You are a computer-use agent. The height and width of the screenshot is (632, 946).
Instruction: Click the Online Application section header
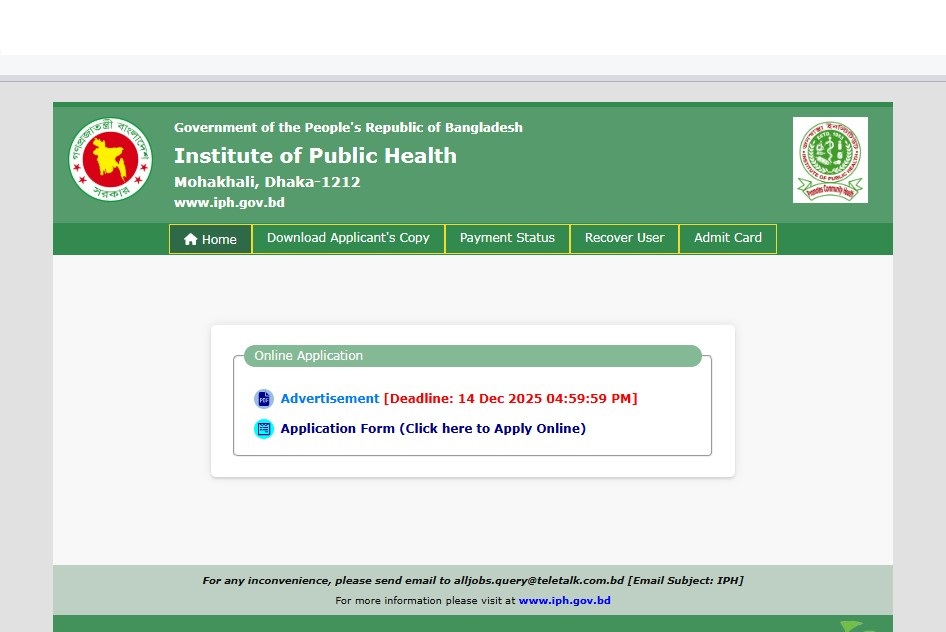309,356
